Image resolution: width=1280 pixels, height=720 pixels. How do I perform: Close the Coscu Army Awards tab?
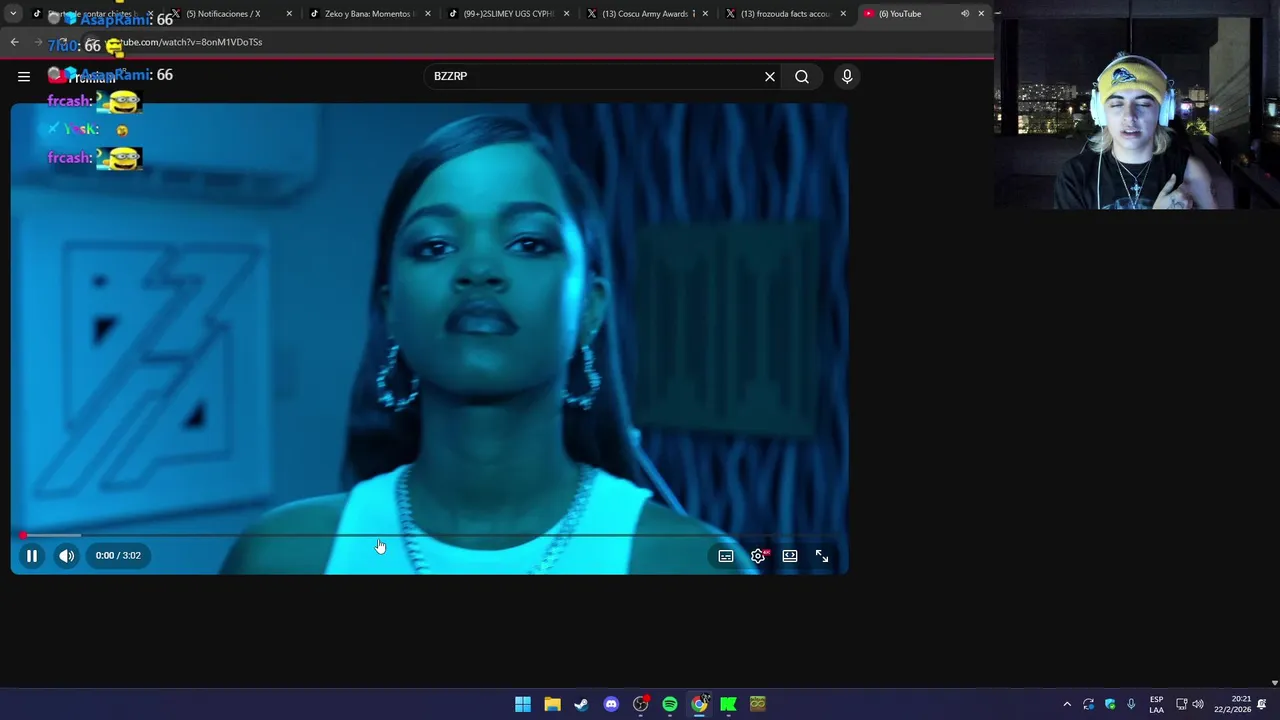coord(705,14)
